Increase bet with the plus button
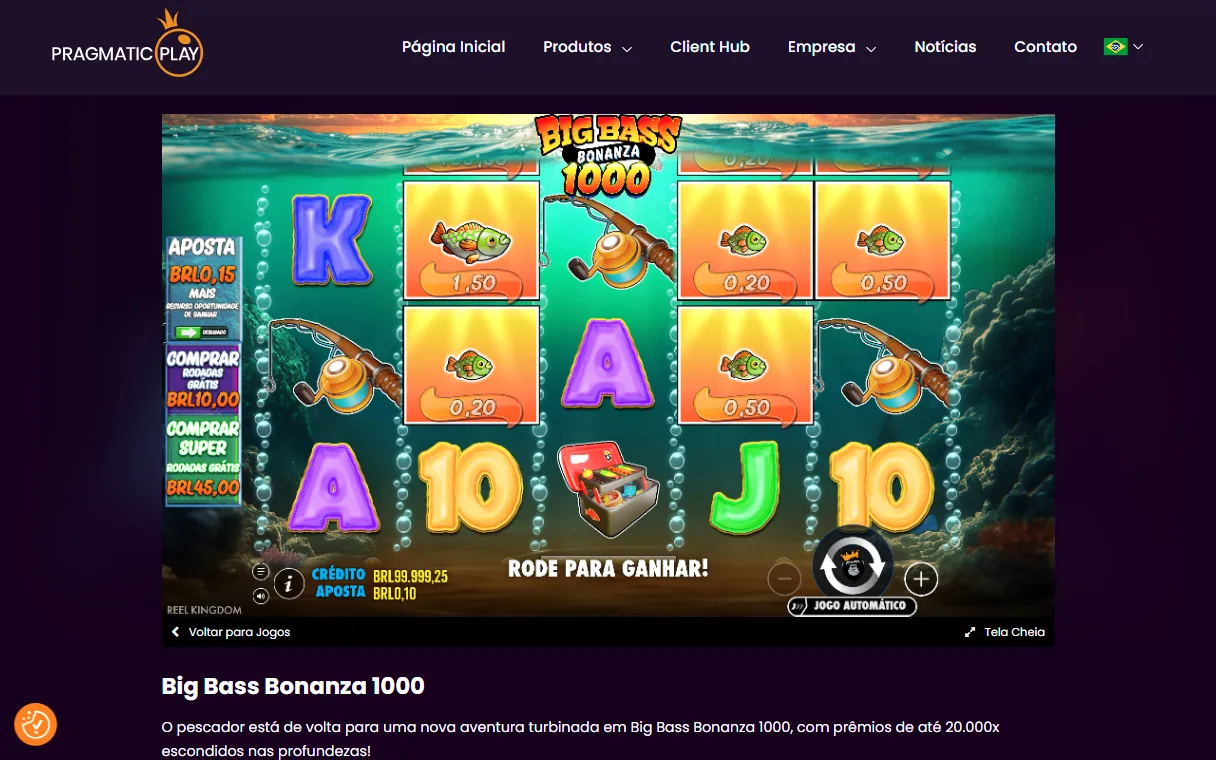 click(921, 578)
